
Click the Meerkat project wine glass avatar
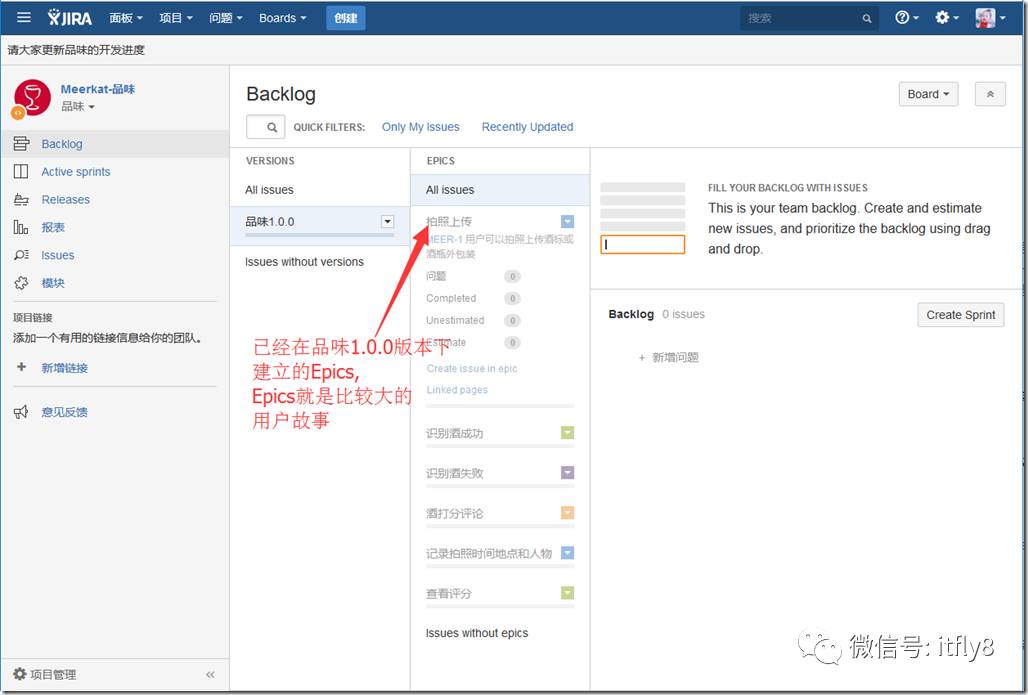(32, 98)
